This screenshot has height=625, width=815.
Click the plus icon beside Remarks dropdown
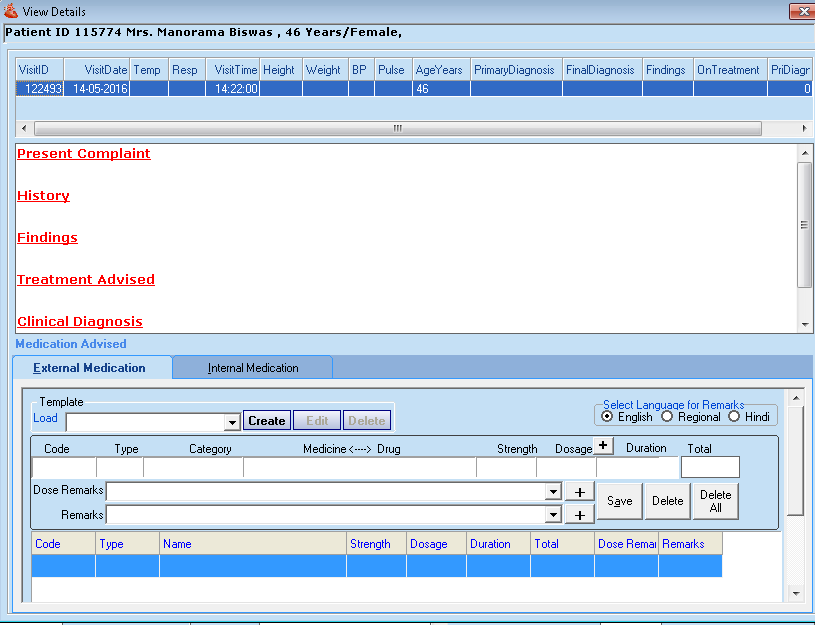click(x=578, y=514)
